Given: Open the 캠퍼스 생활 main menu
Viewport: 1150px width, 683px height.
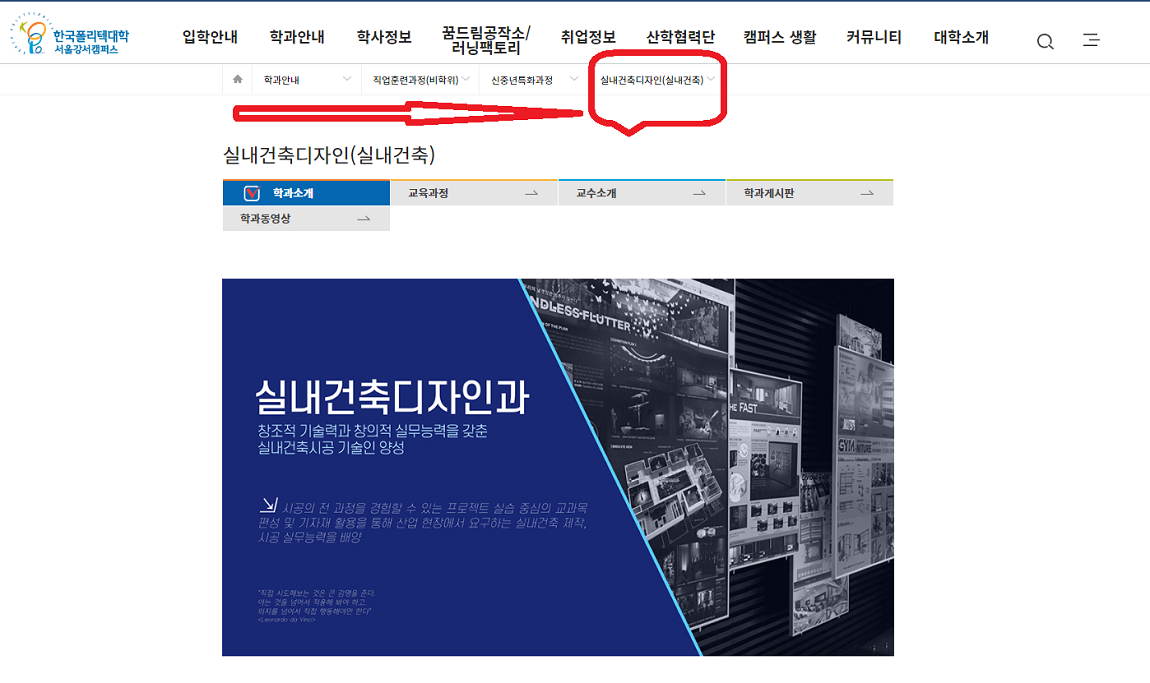Looking at the screenshot, I should pos(779,37).
